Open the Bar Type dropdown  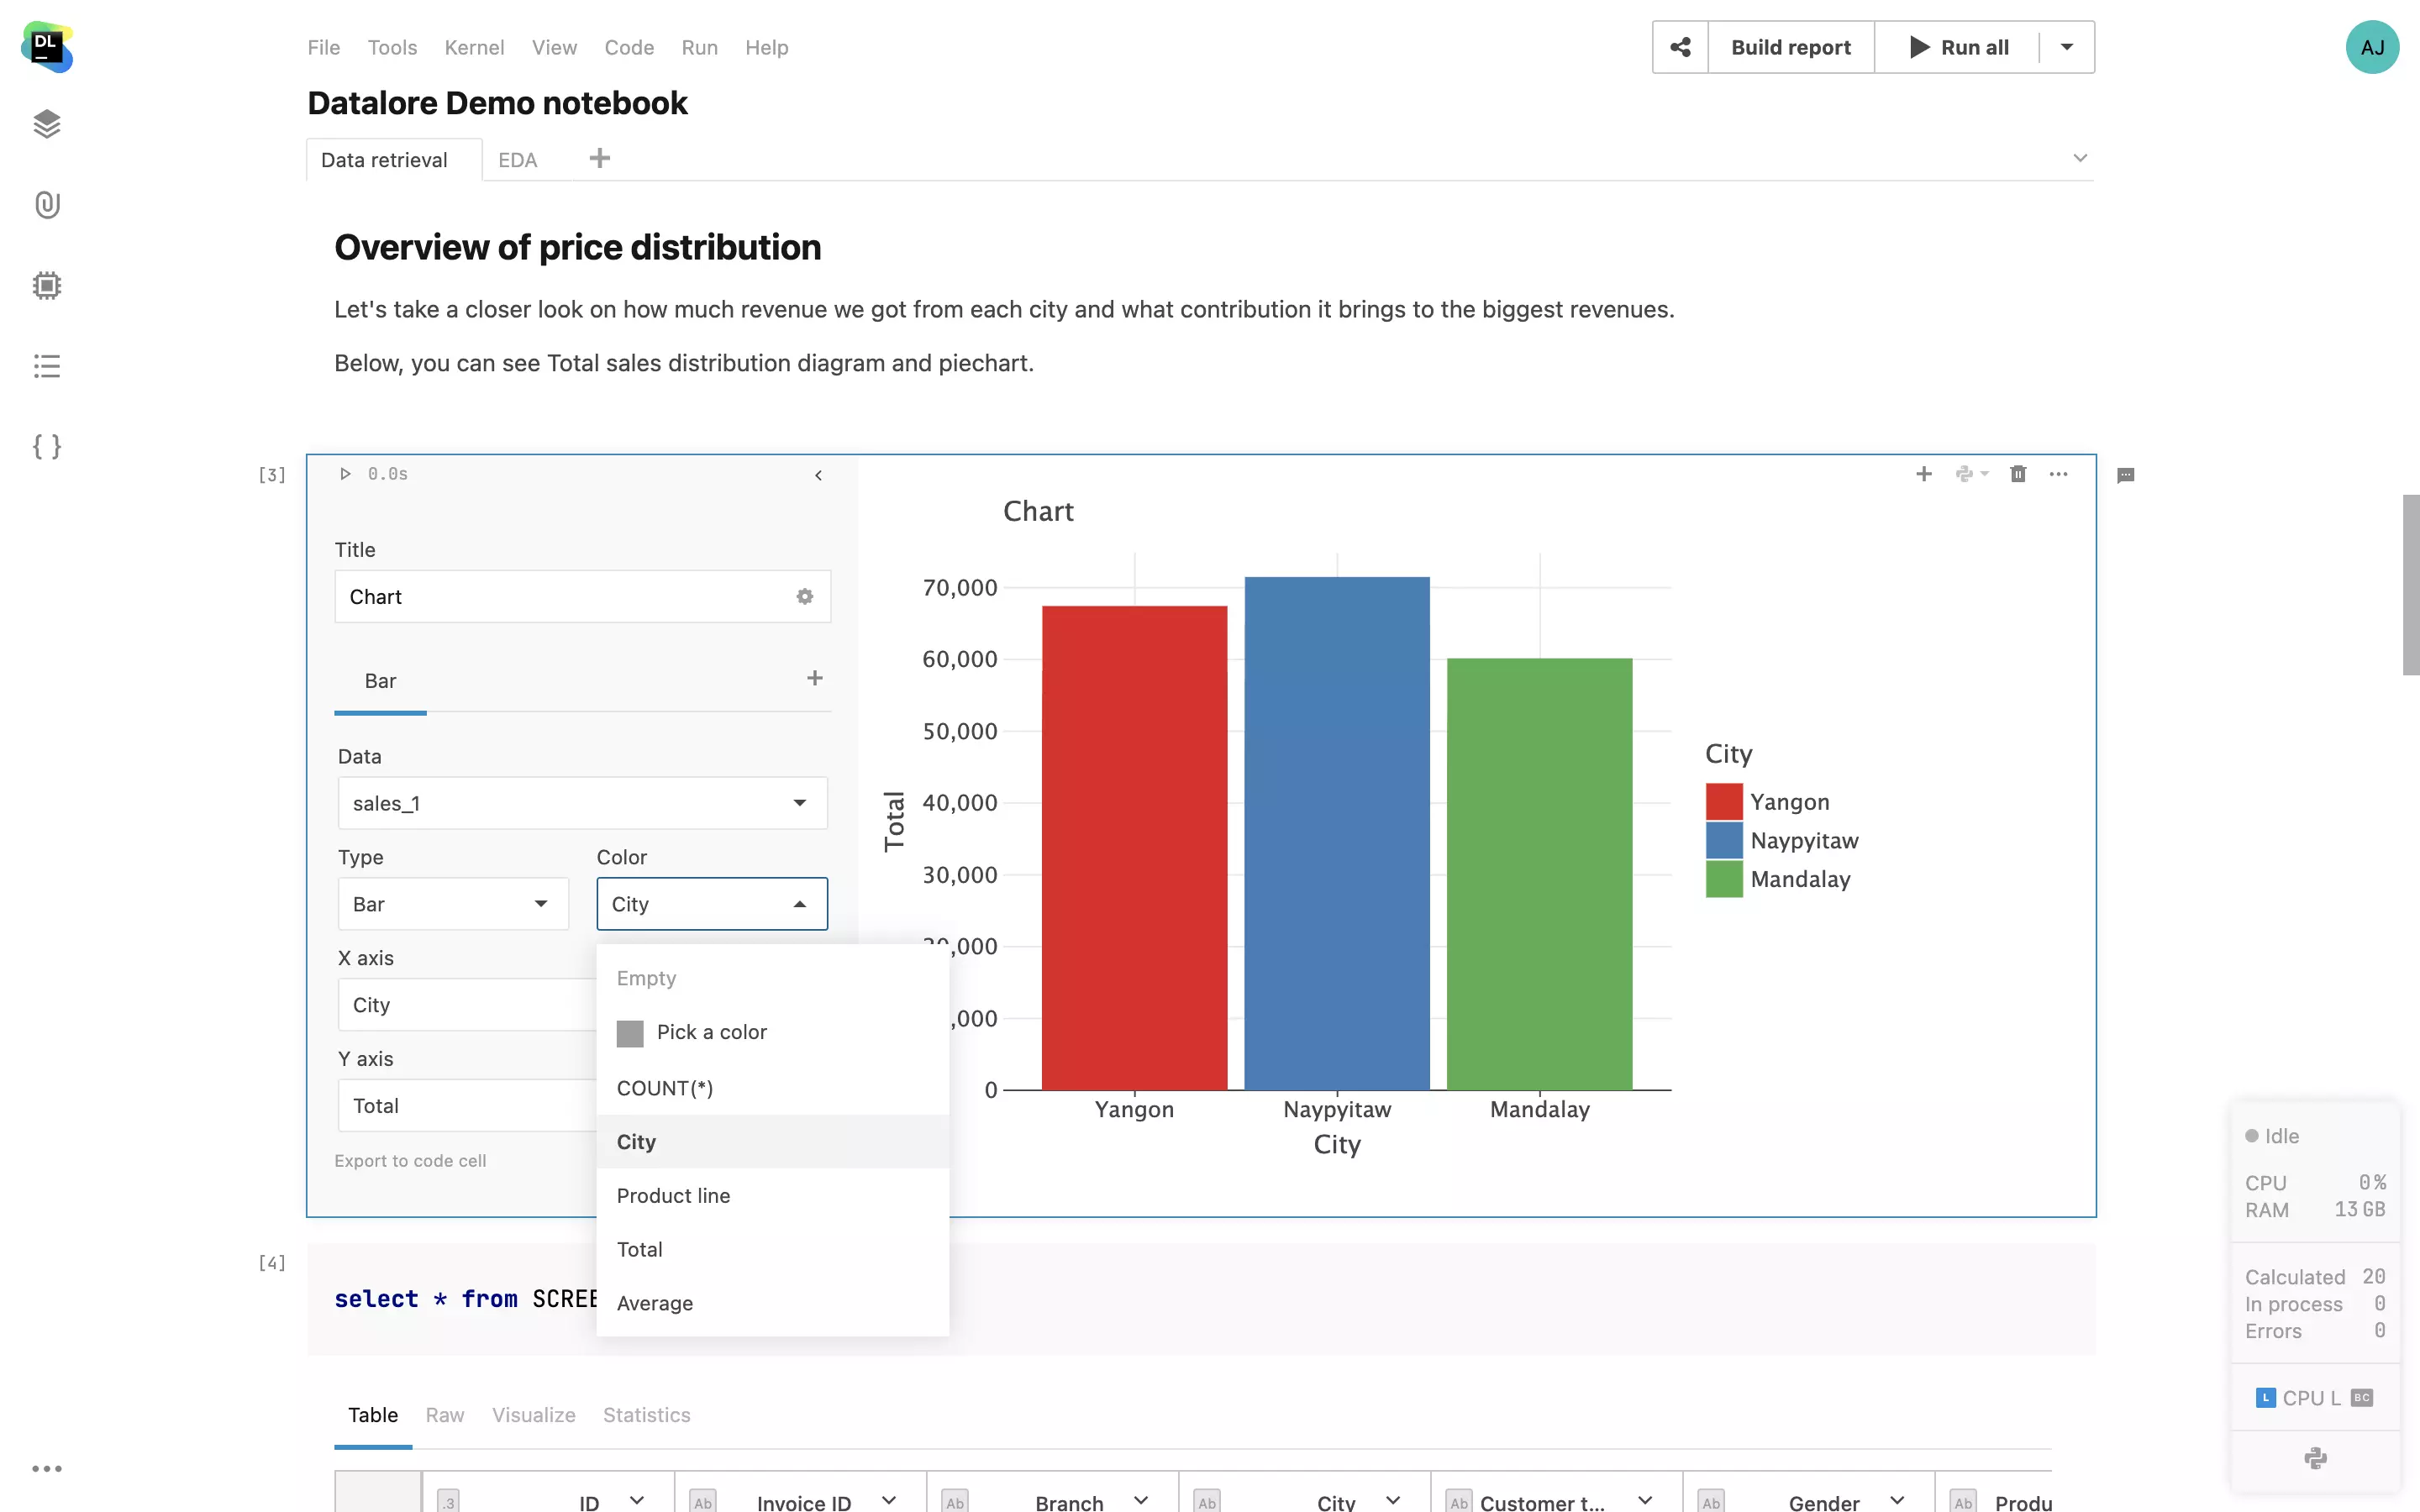click(540, 904)
